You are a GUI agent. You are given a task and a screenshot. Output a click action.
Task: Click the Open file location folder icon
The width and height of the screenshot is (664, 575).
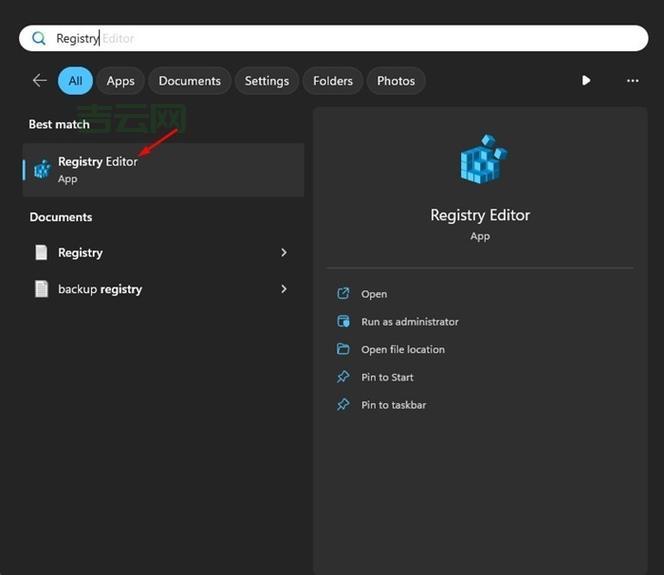tap(343, 350)
